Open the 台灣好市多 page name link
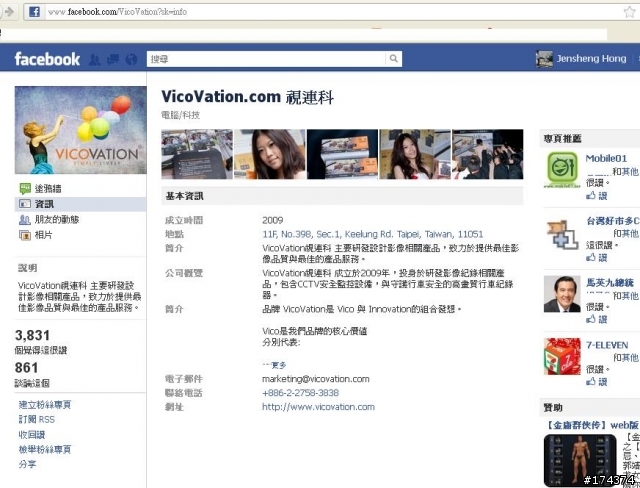Screen dimensions: 640x488 (x=613, y=221)
